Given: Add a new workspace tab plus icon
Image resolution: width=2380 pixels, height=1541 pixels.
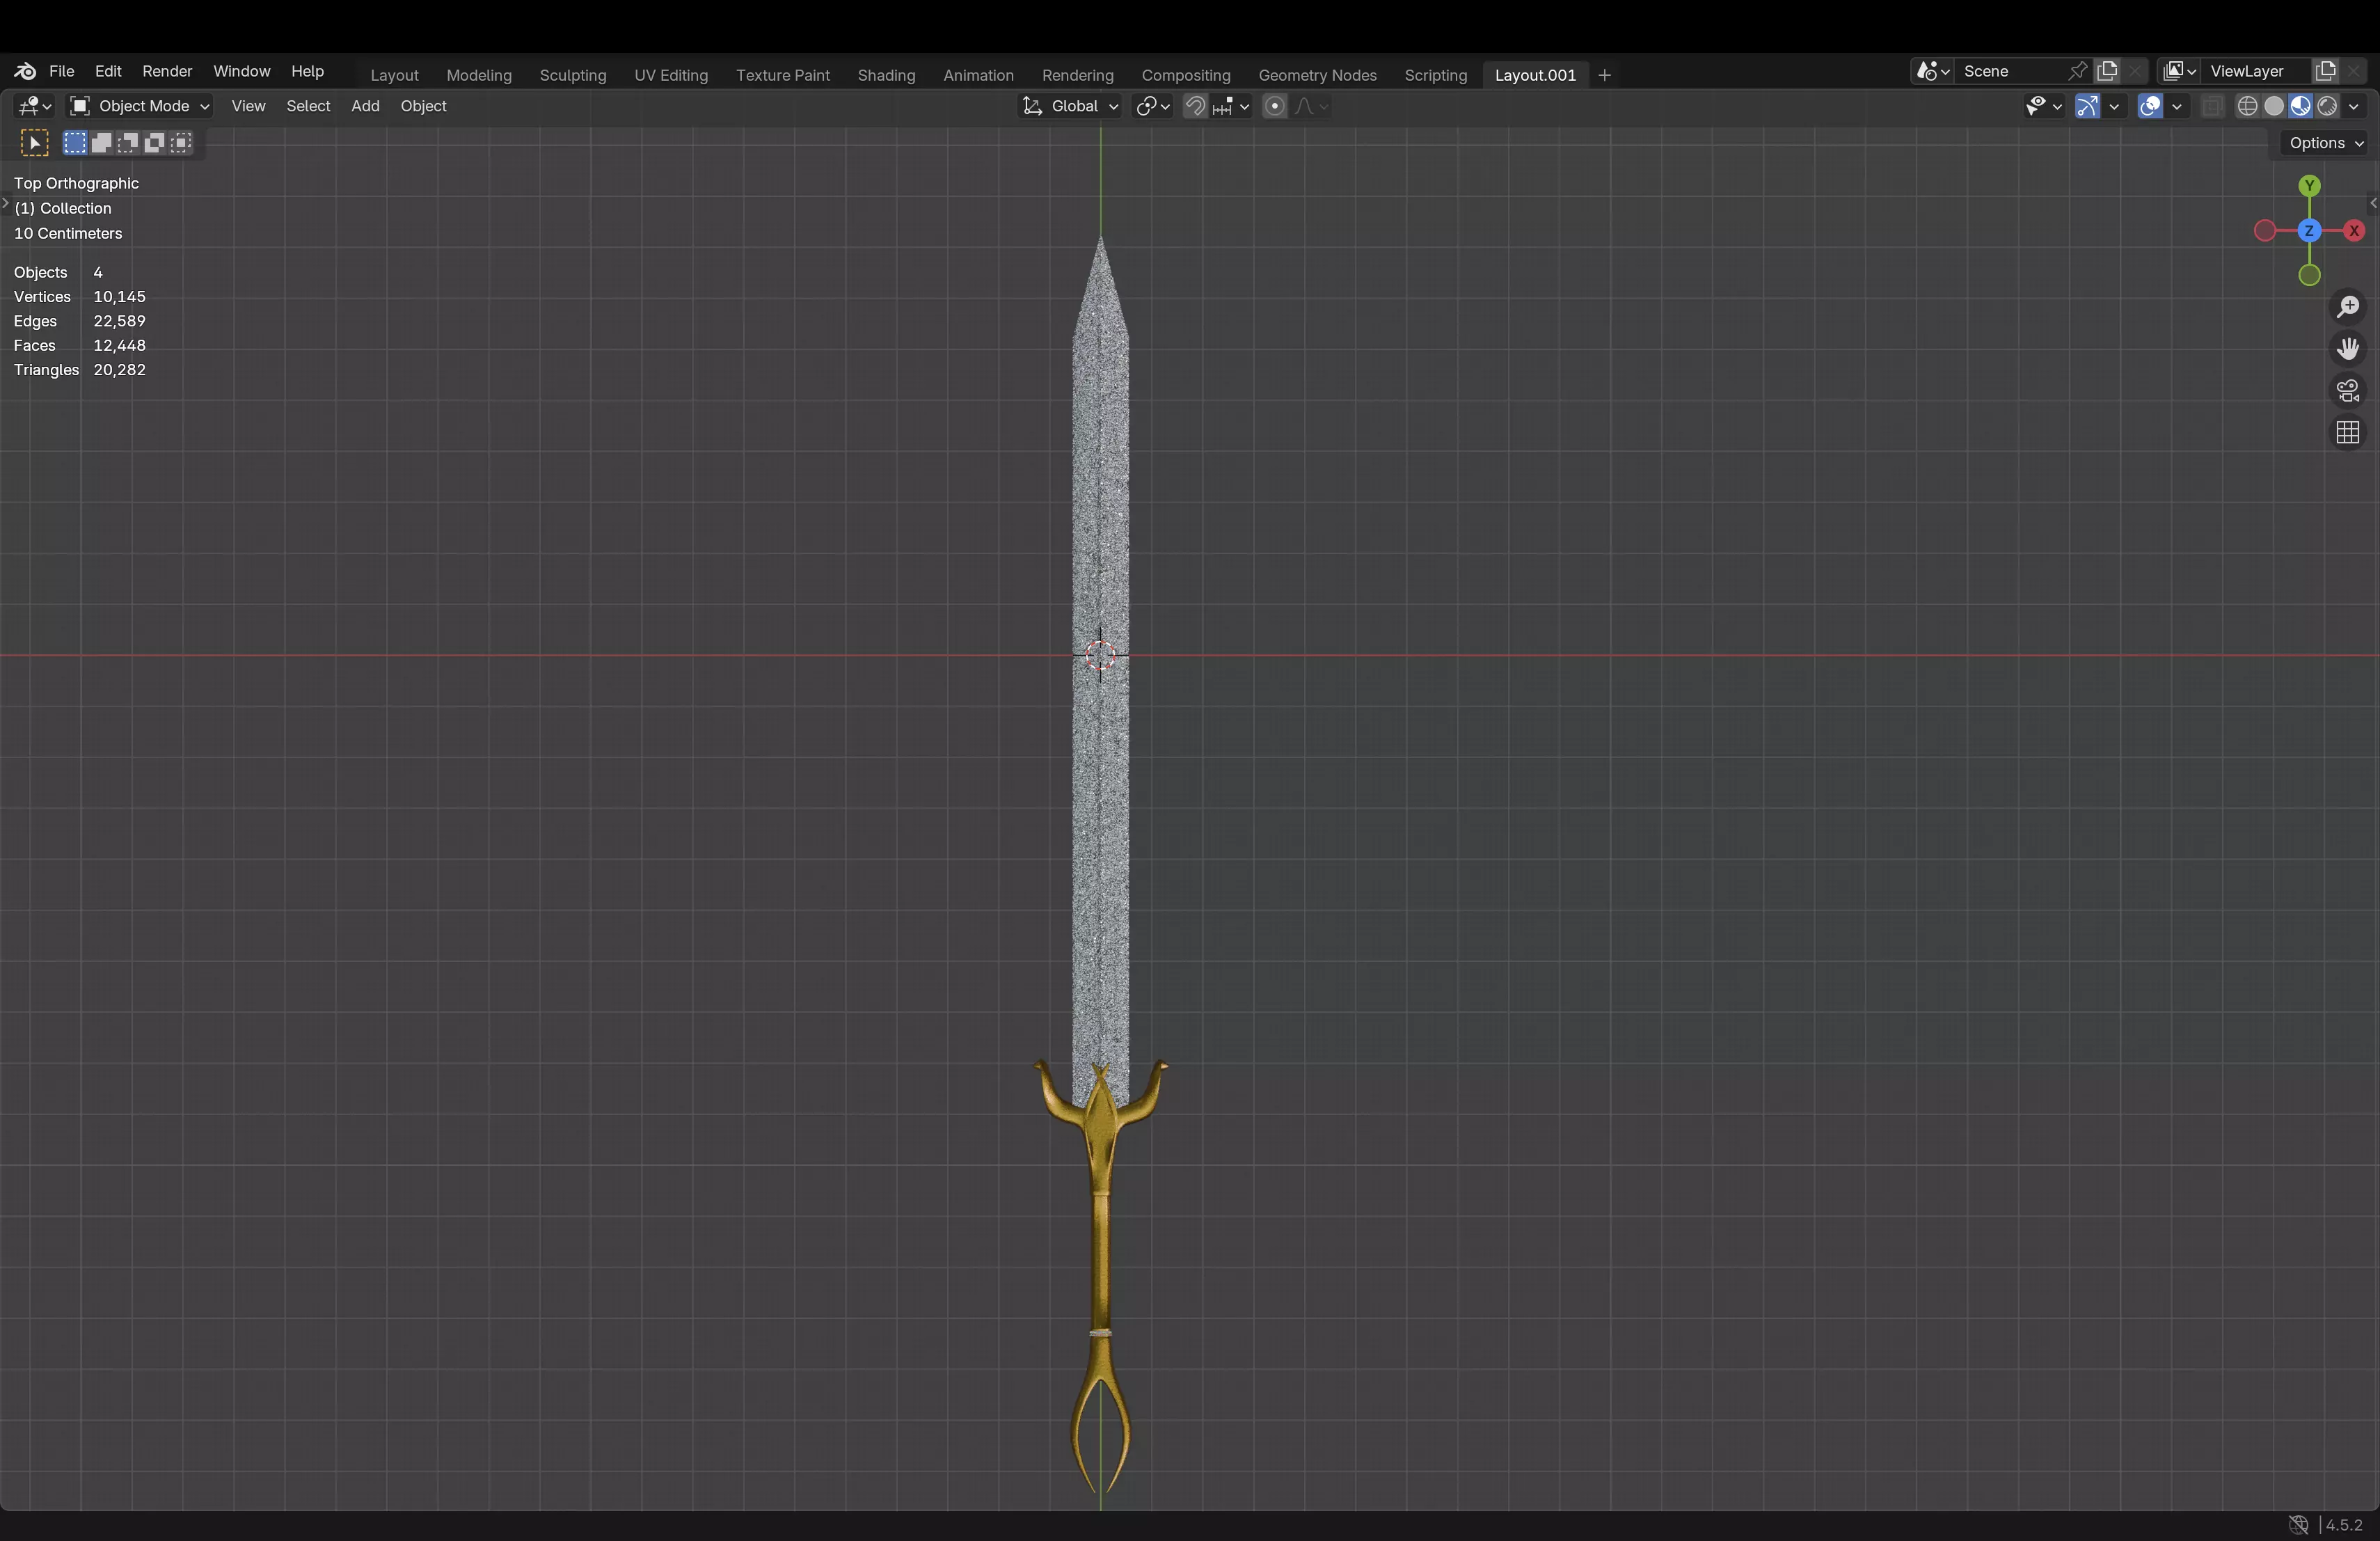Looking at the screenshot, I should click(1604, 75).
